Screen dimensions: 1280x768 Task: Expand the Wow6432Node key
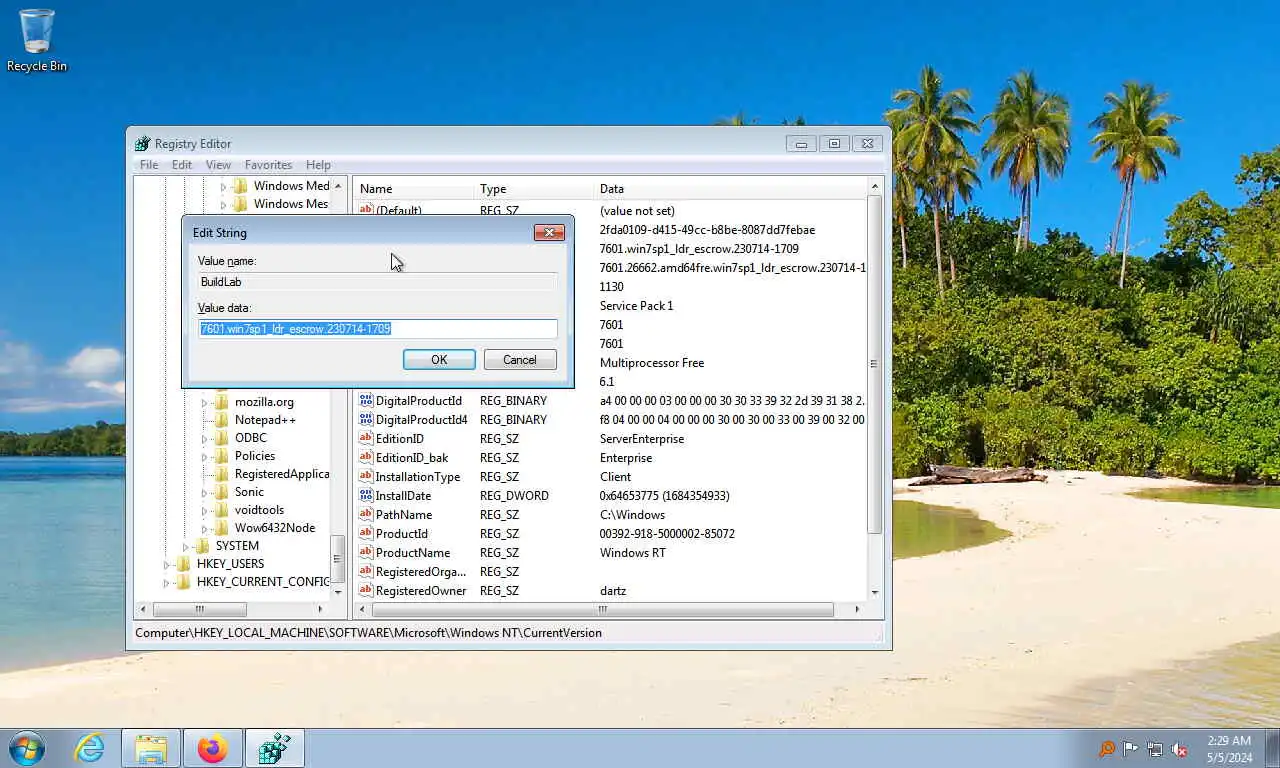204,528
